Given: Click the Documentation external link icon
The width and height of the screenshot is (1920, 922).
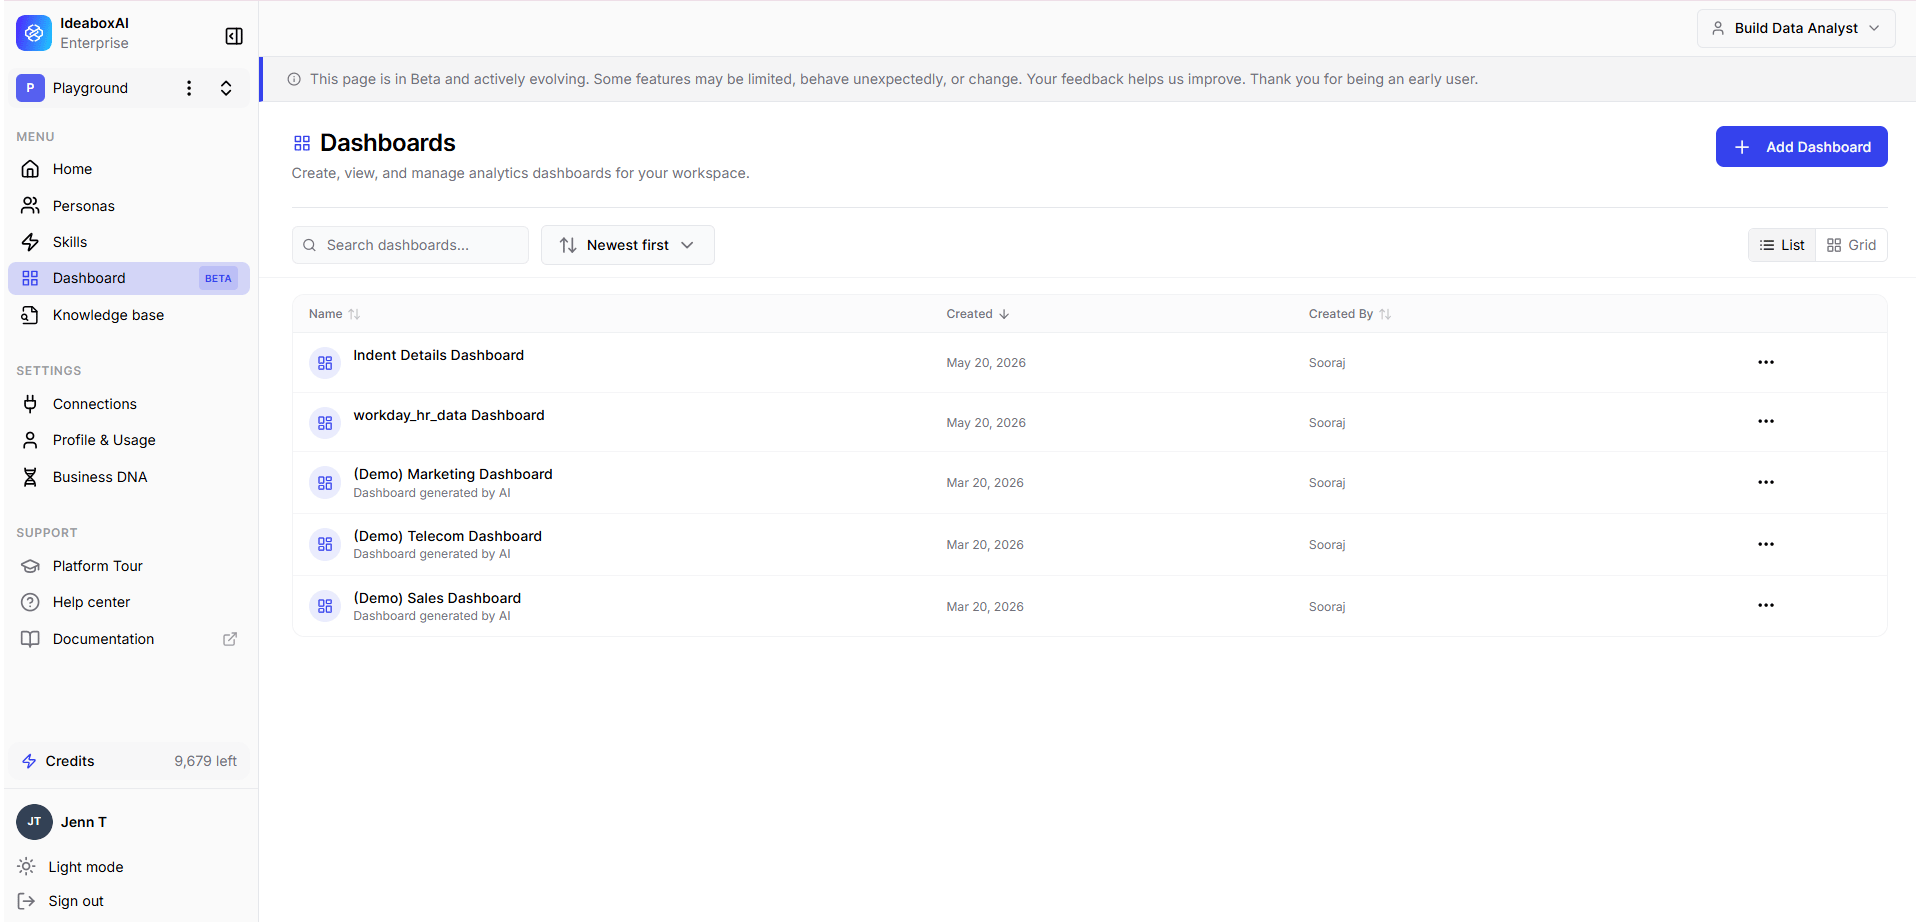Looking at the screenshot, I should coord(230,639).
